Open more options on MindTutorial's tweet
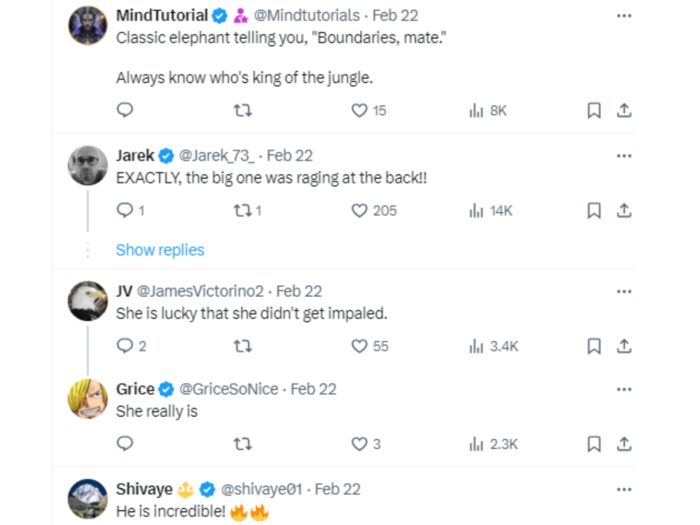 click(624, 16)
